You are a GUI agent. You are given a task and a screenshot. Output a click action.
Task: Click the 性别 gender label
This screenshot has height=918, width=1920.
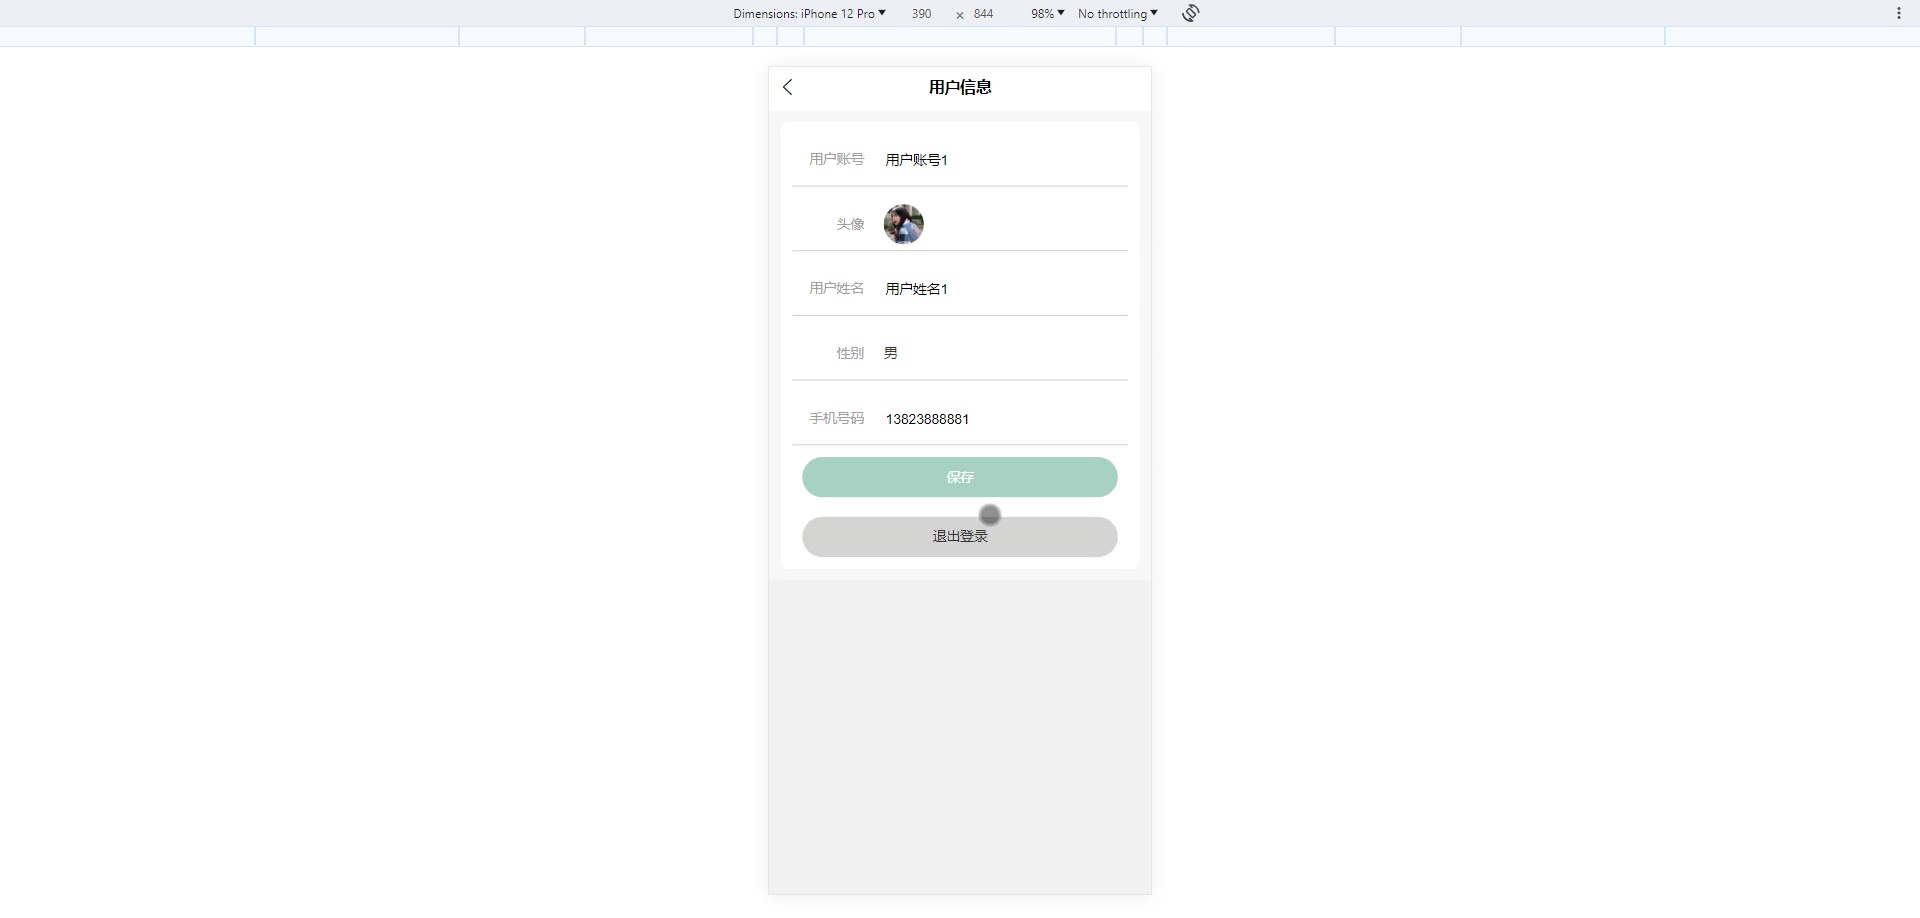(850, 353)
